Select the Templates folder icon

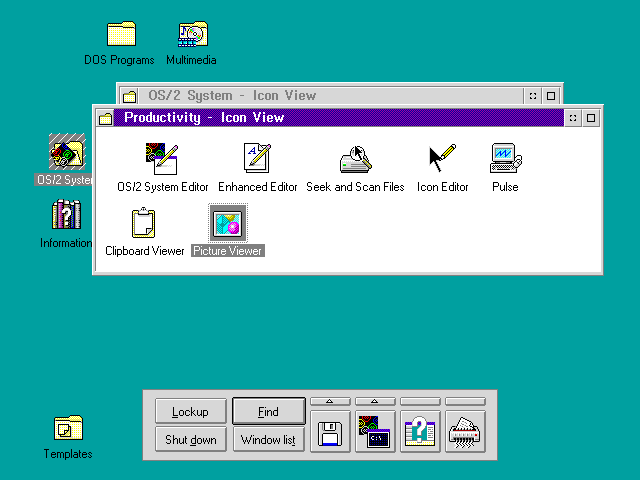coord(68,428)
